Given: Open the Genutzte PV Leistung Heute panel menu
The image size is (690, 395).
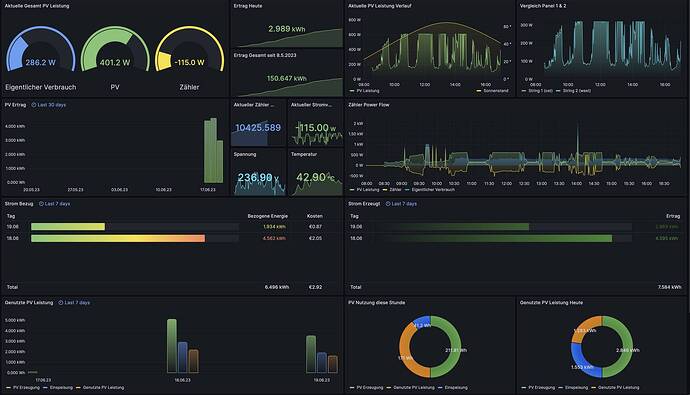Looking at the screenshot, I should pyautogui.click(x=551, y=303).
